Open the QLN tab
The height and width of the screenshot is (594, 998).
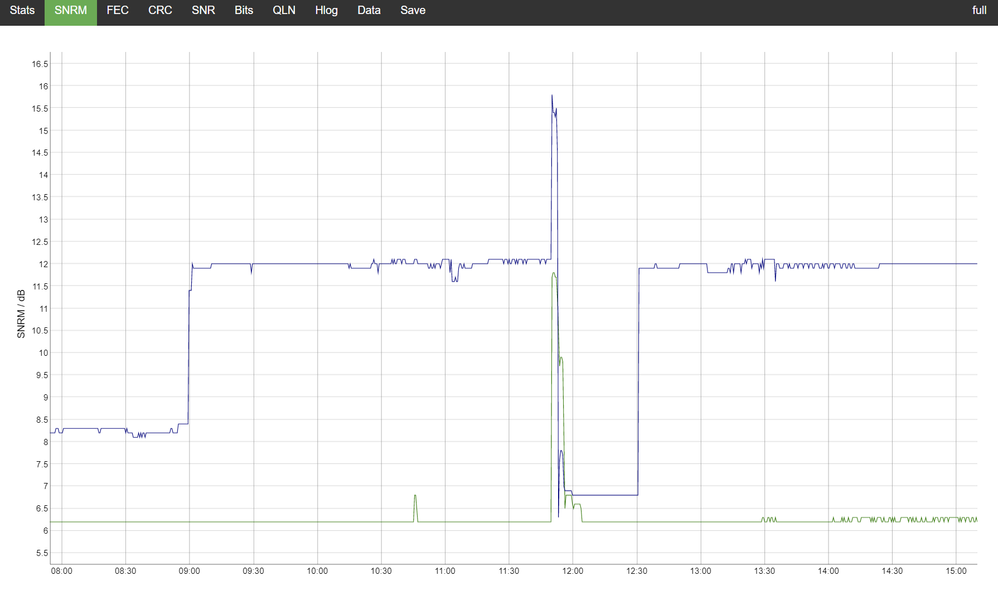284,11
